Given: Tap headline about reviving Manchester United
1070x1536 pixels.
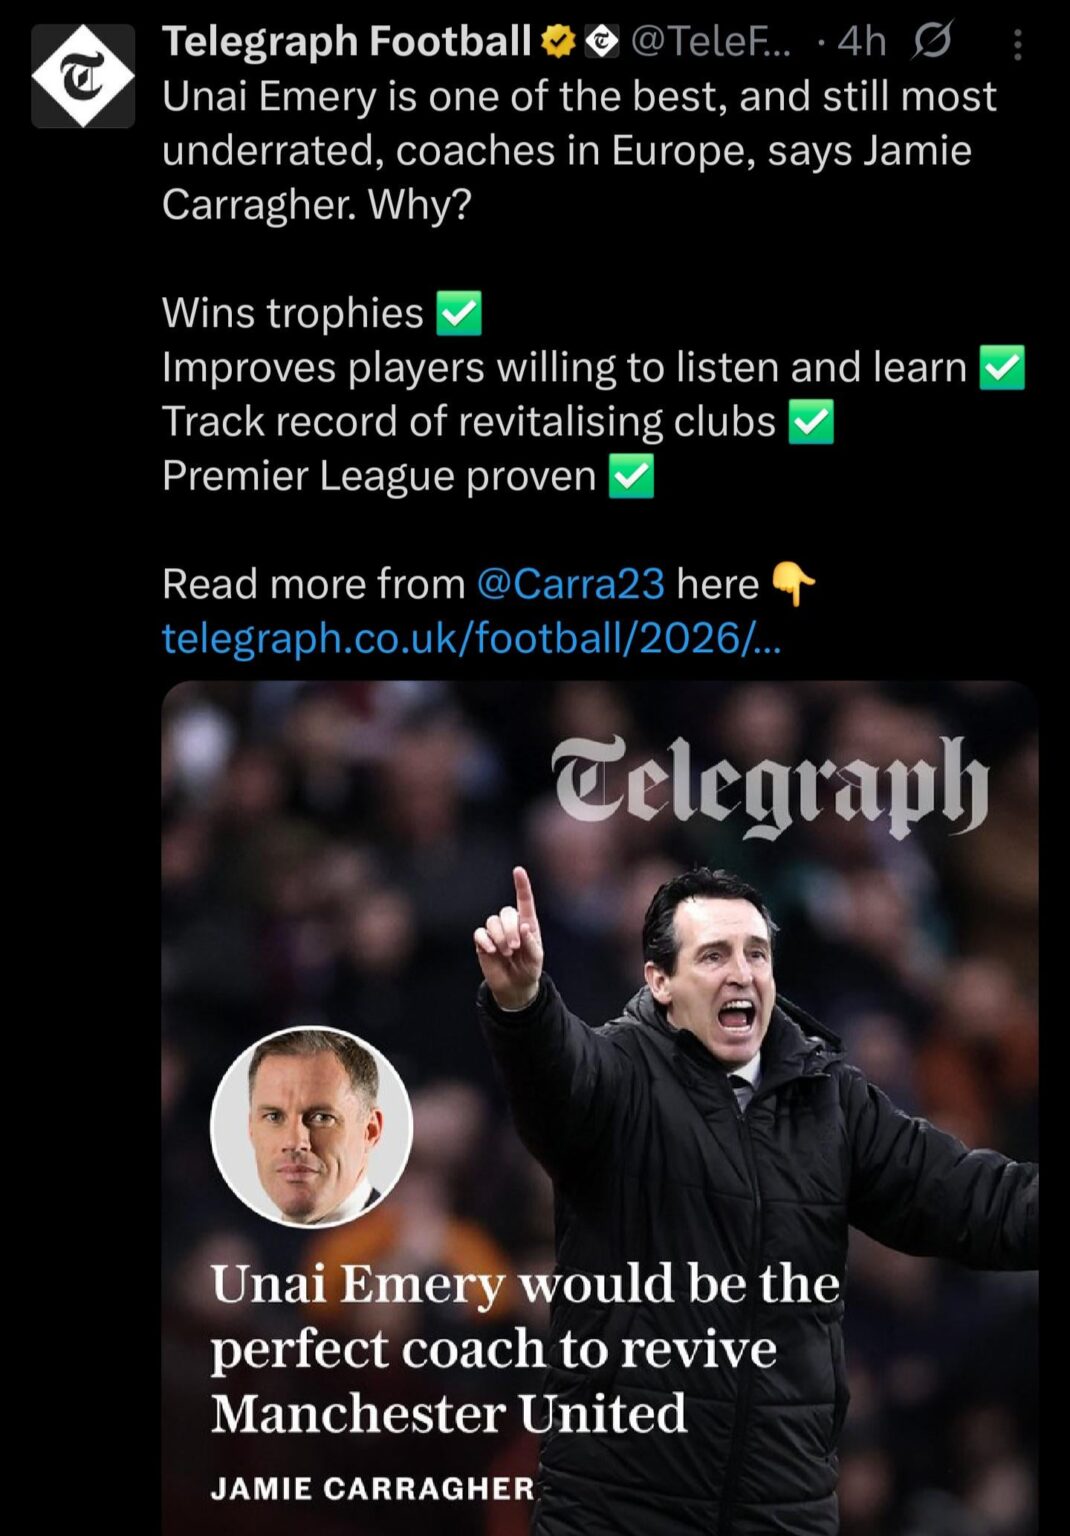Looking at the screenshot, I should 525,1348.
